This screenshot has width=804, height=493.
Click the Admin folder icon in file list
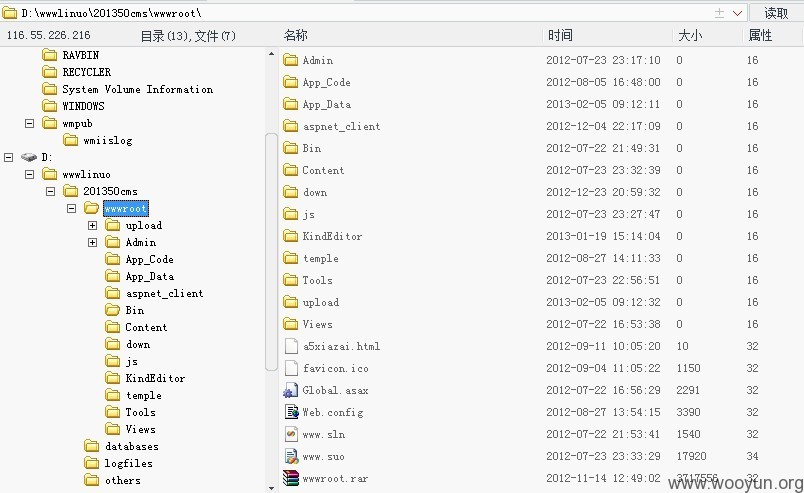(x=291, y=60)
